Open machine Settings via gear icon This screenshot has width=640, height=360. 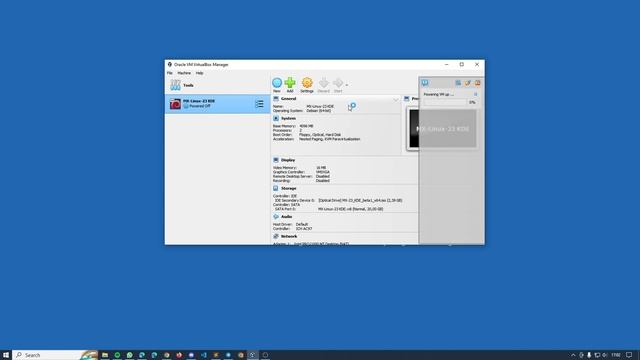[307, 83]
